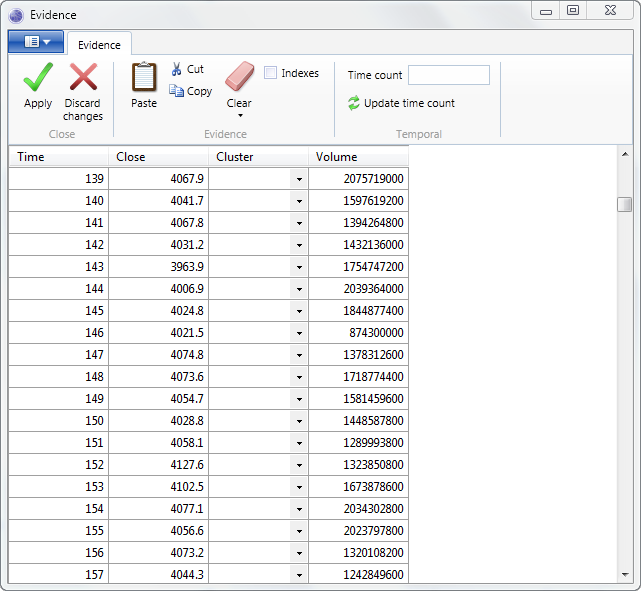Open the Cluster dropdown for row 139
This screenshot has width=641, height=591.
click(x=299, y=179)
